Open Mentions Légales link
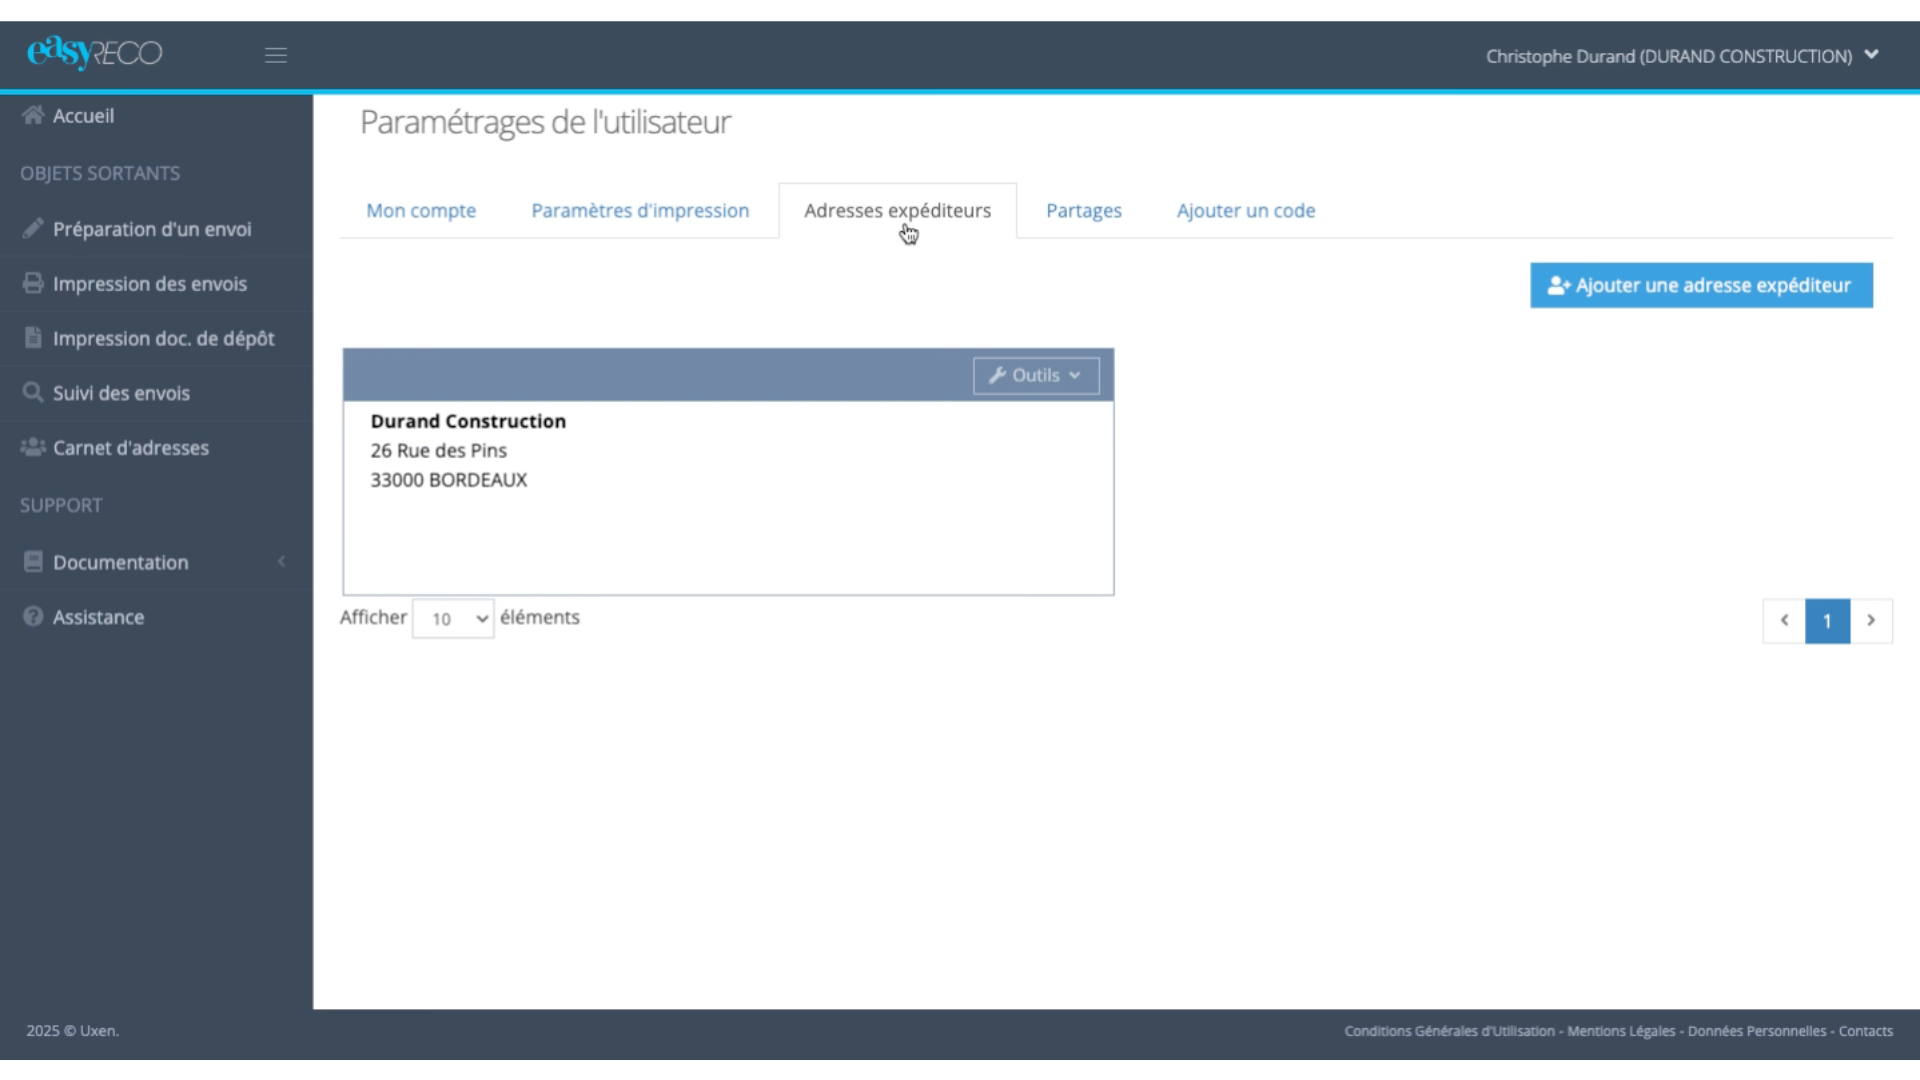 pyautogui.click(x=1621, y=1031)
